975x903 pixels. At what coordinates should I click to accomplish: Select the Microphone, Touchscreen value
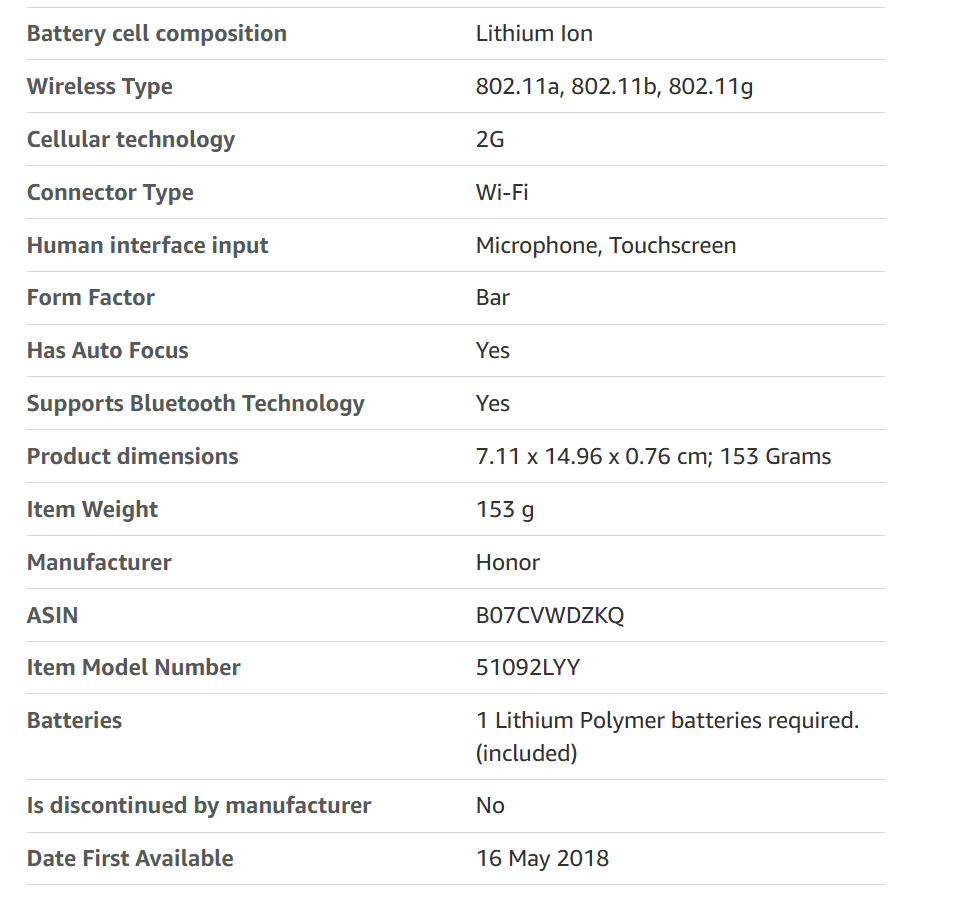[606, 245]
